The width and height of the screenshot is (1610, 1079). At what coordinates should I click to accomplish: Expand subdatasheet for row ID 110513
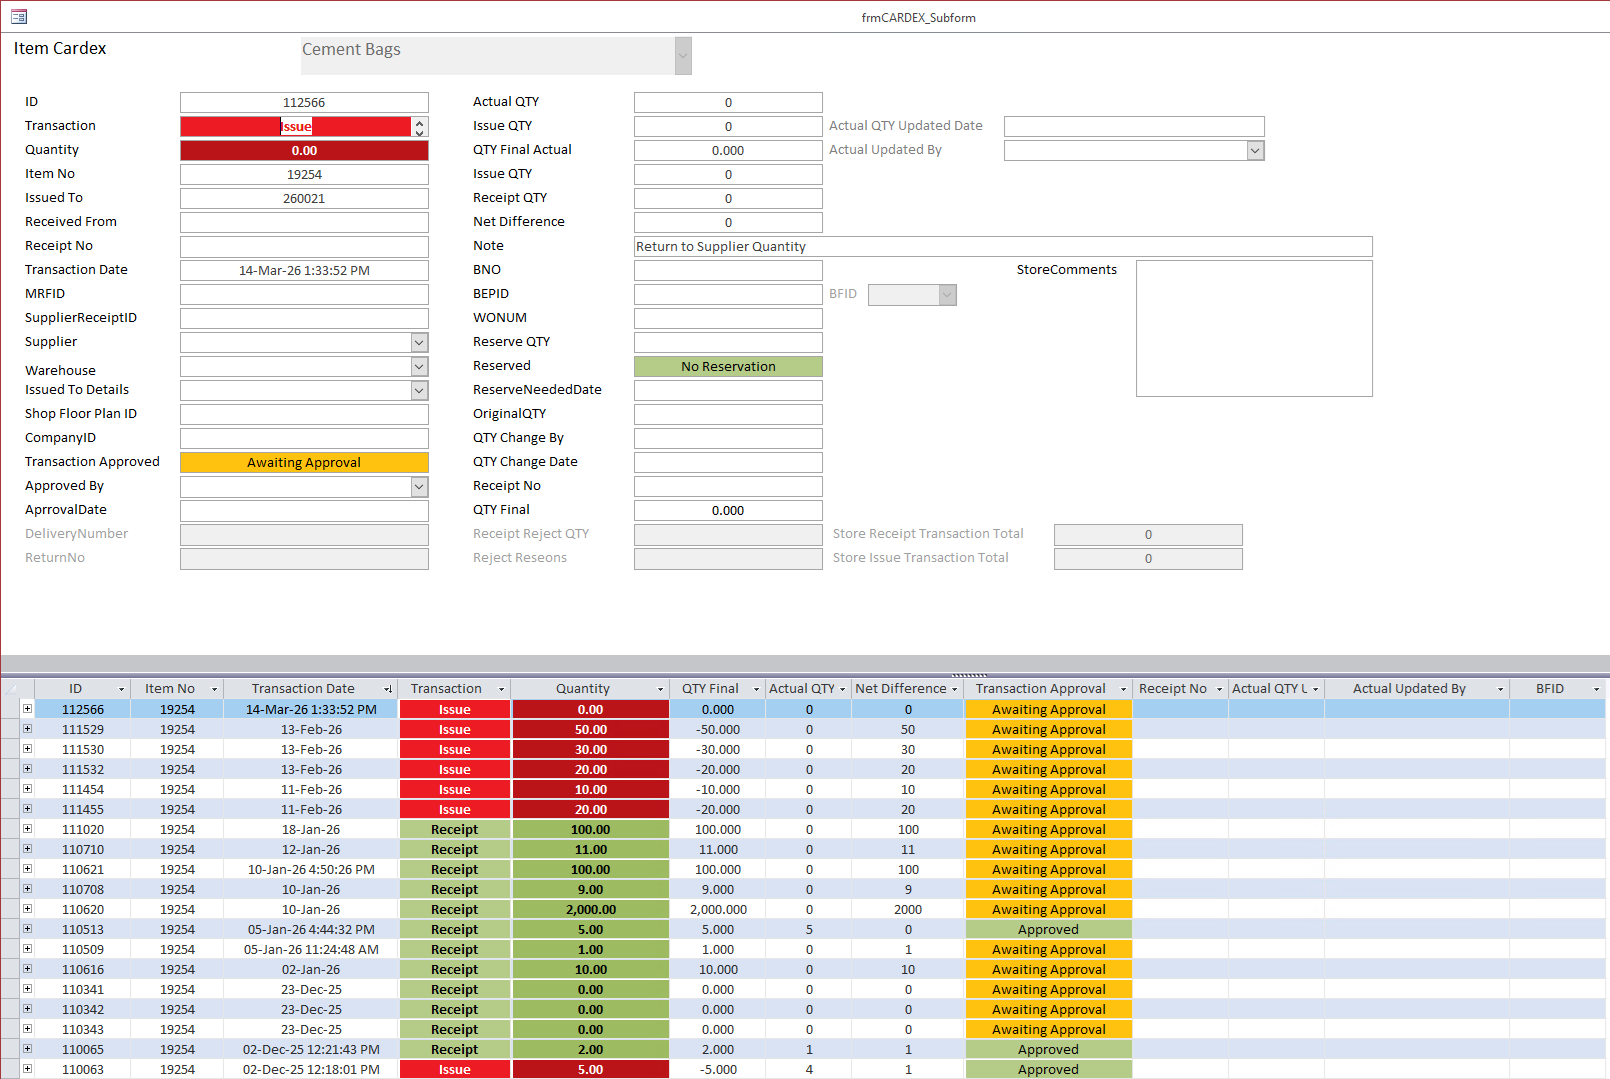[28, 929]
